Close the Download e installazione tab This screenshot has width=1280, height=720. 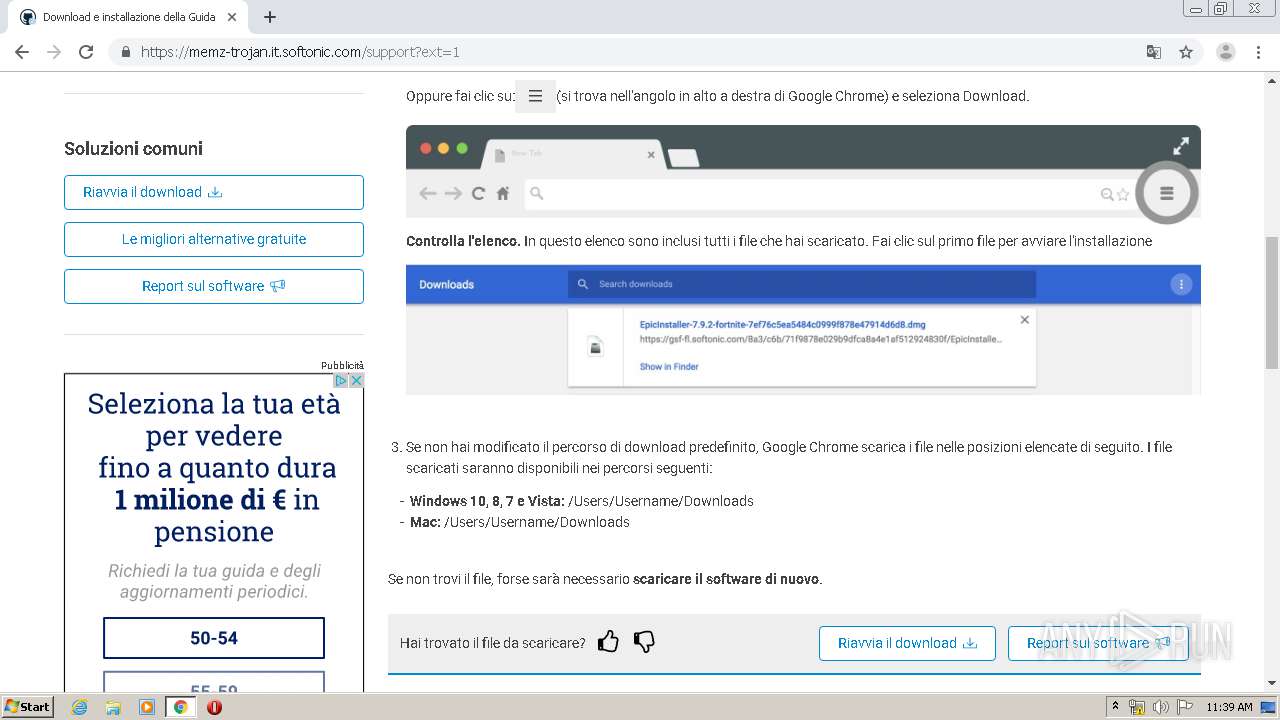coord(232,17)
